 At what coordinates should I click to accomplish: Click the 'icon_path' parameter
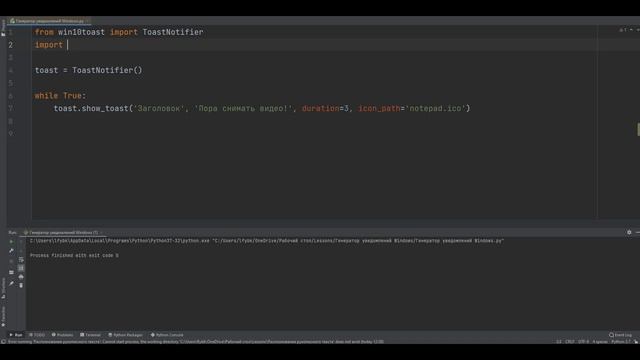pos(379,108)
